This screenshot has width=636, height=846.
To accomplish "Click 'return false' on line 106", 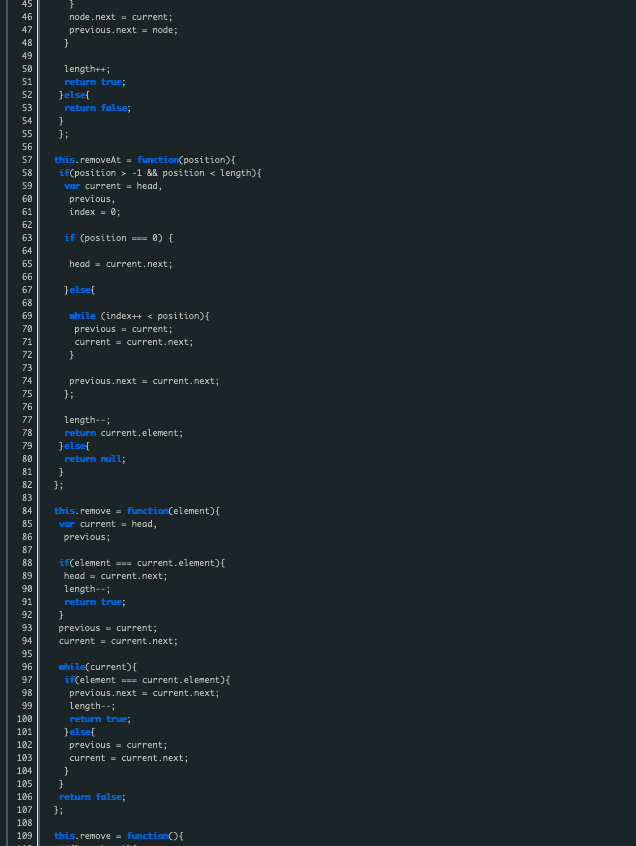I will [92, 797].
